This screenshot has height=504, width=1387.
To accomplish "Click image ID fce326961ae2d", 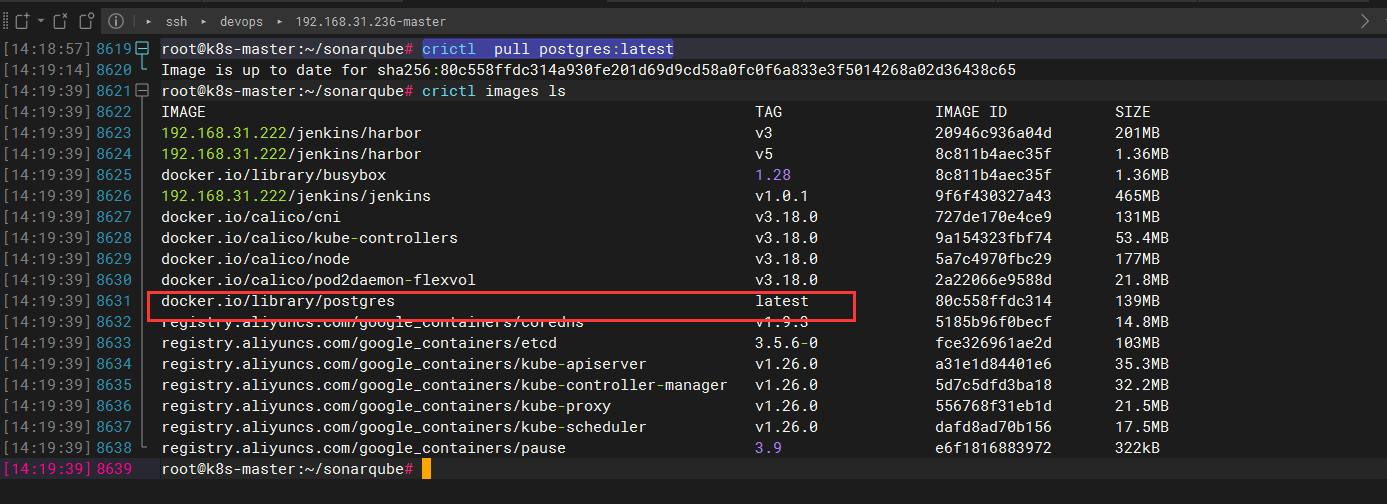I will click(993, 343).
